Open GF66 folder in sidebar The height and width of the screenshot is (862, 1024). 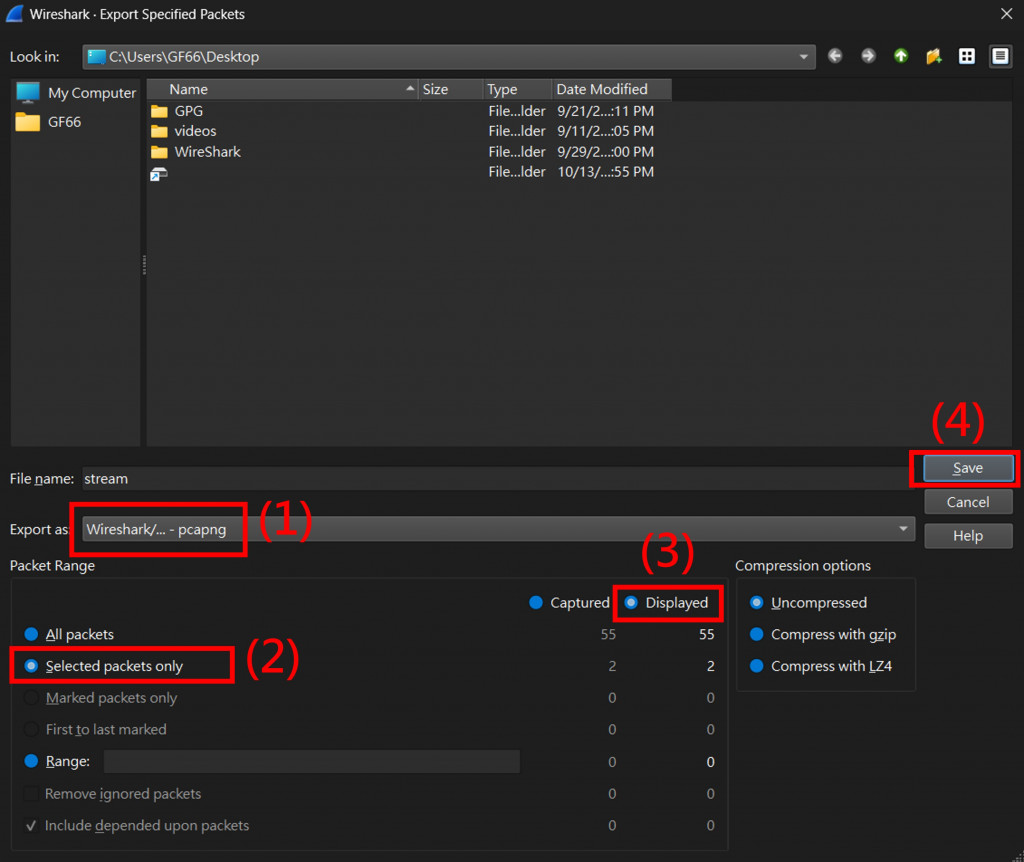pos(49,122)
